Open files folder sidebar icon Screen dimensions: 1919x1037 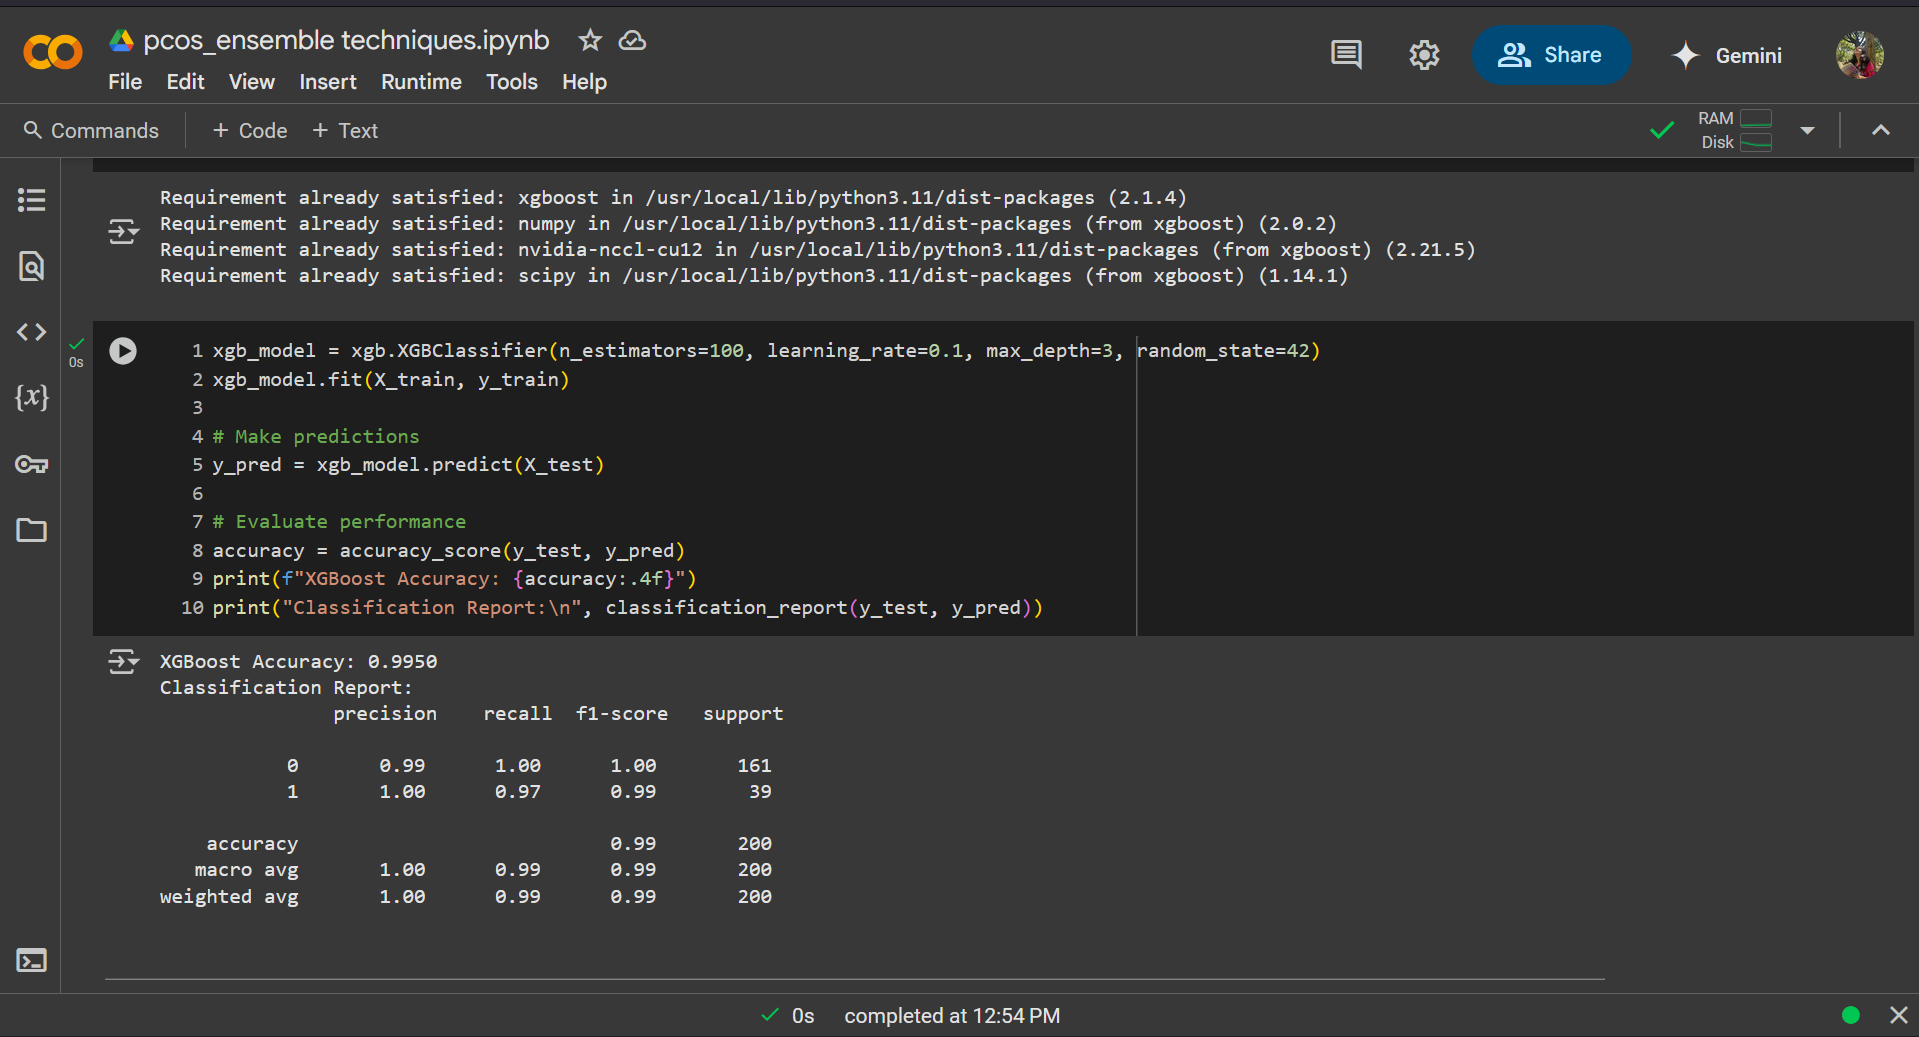click(x=32, y=530)
